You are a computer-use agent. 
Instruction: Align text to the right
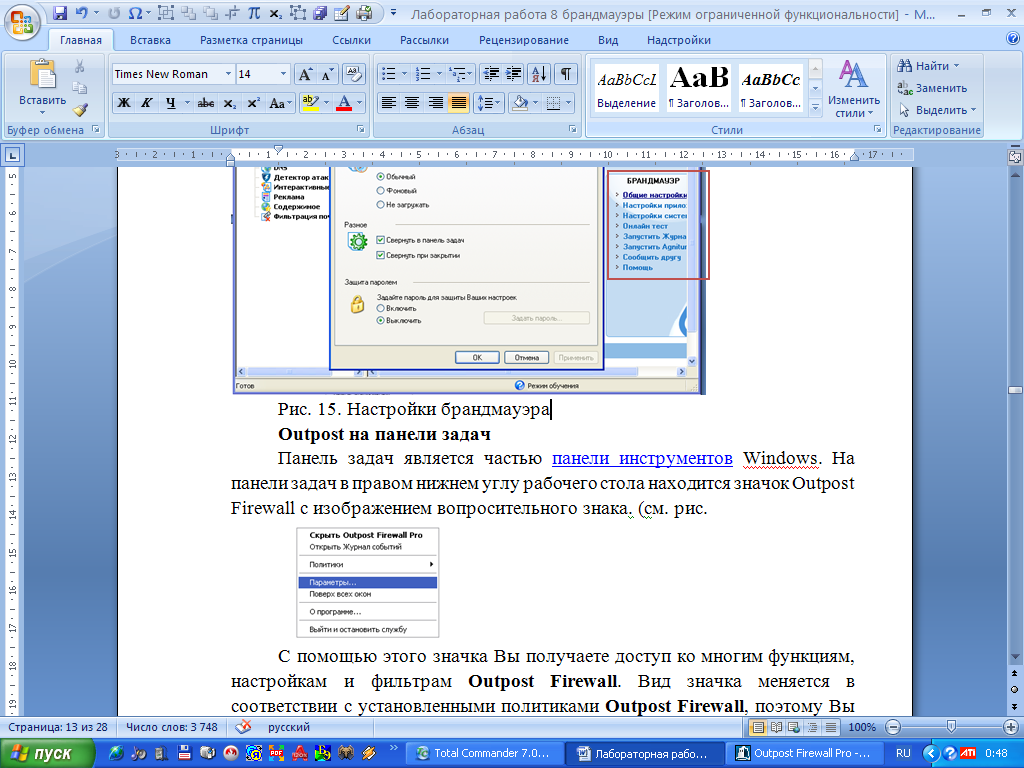(436, 103)
